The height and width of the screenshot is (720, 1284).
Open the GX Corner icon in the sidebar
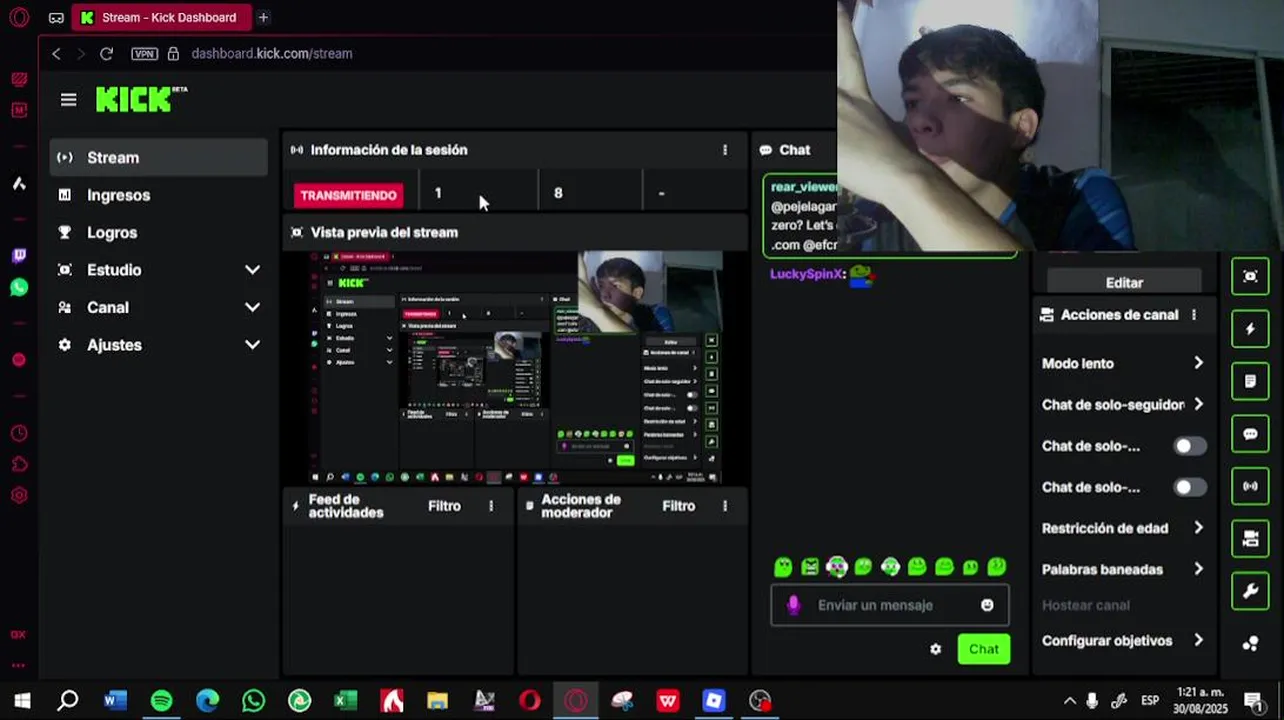click(x=19, y=634)
